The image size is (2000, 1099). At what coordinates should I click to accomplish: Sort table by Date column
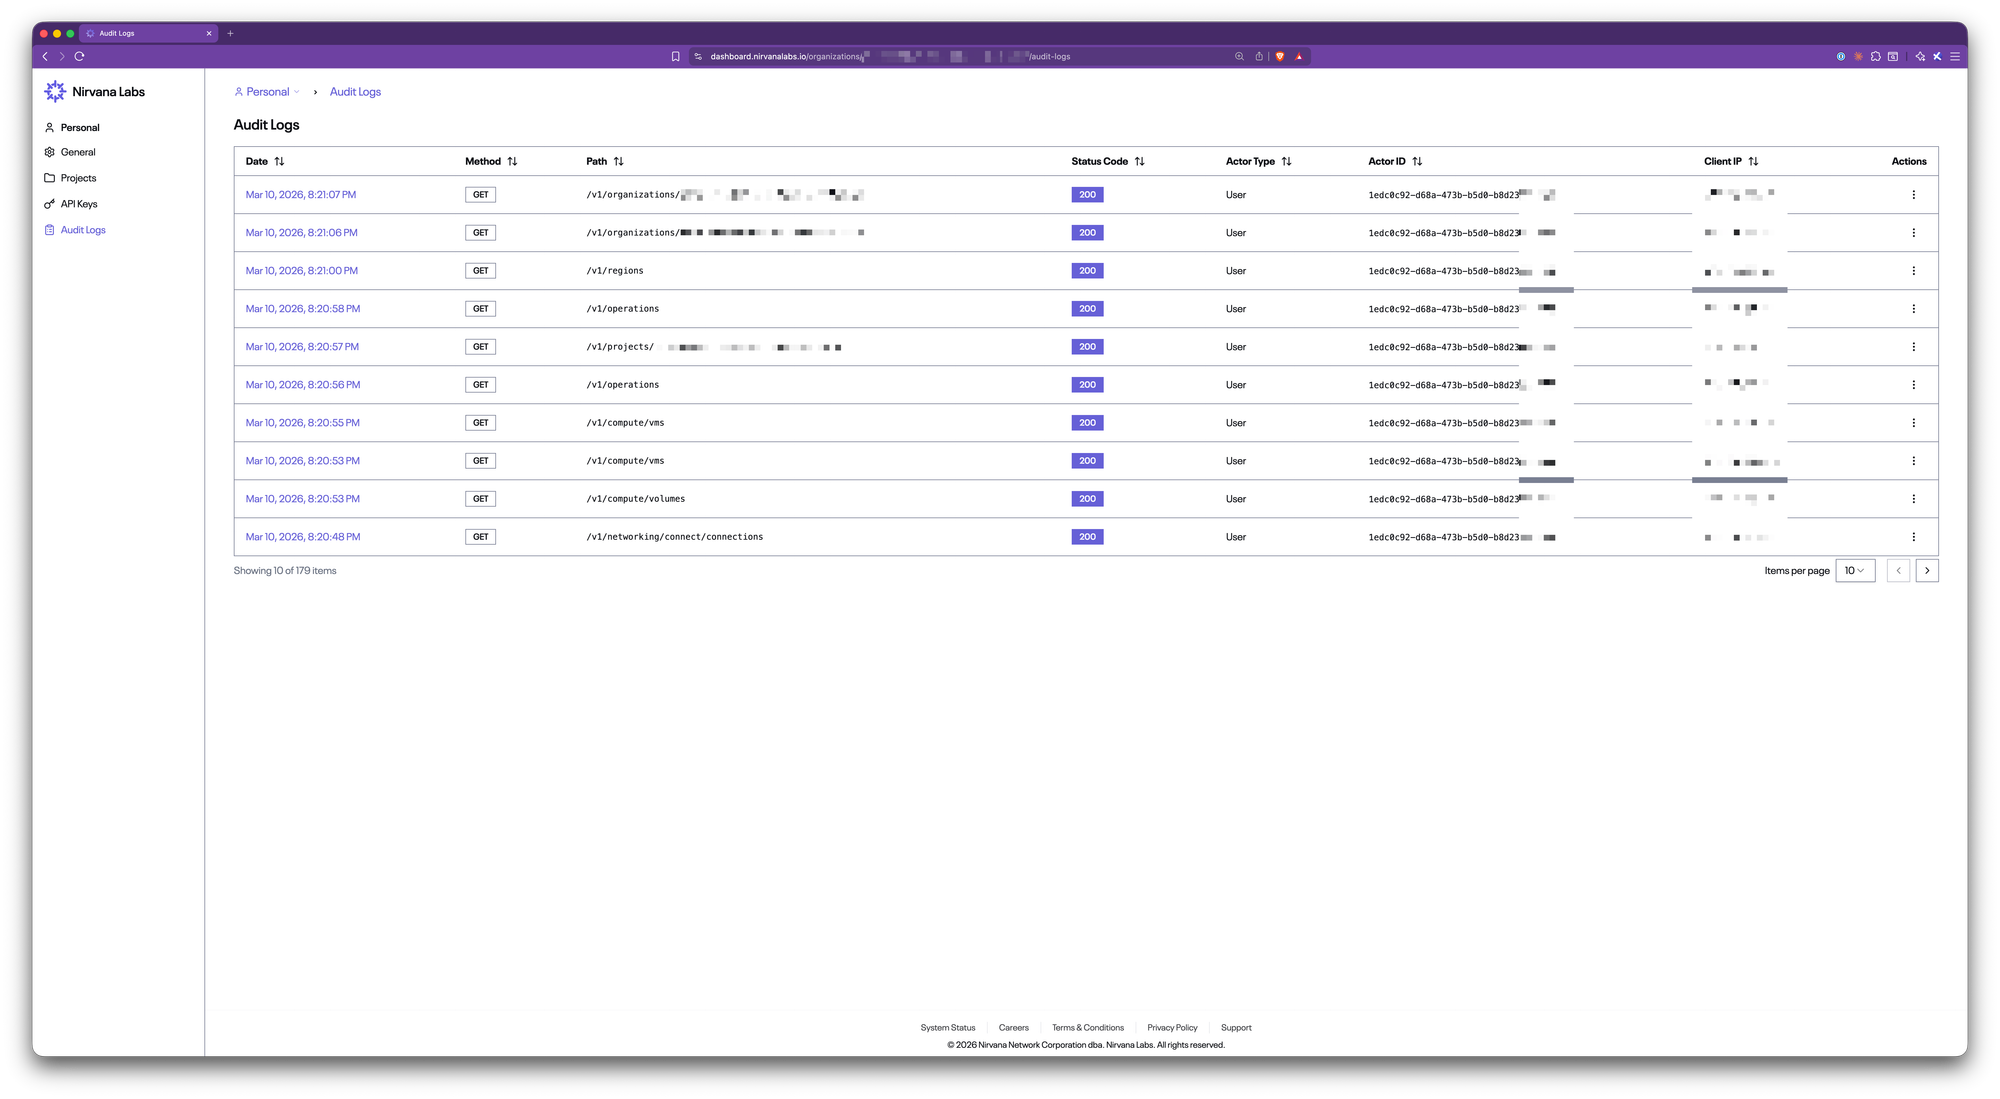[x=279, y=161]
